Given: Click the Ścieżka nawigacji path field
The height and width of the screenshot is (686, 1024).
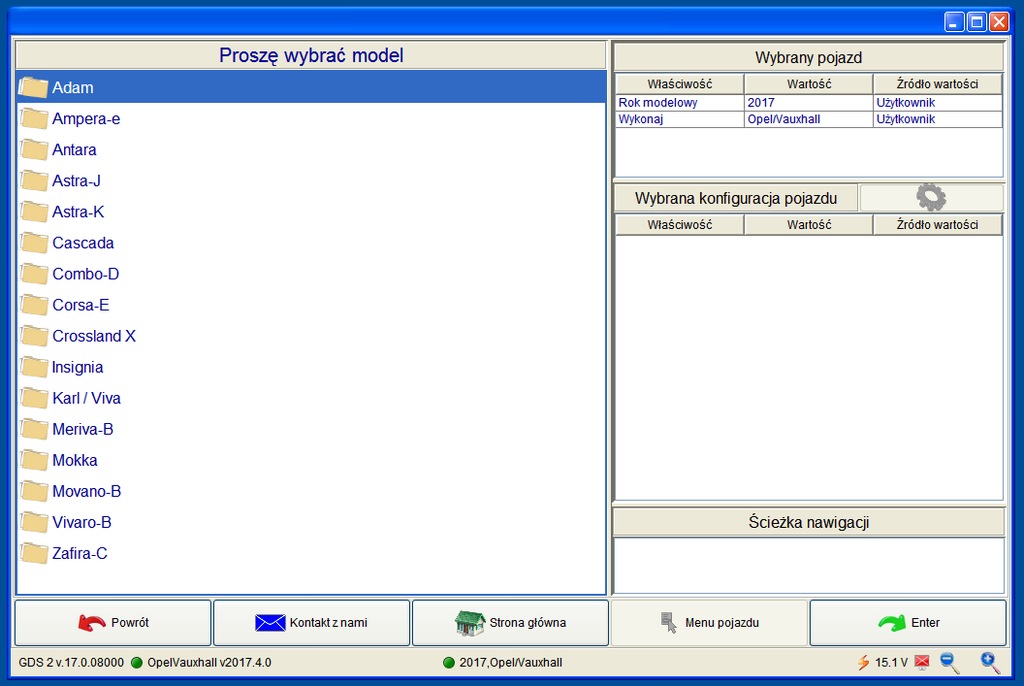Looking at the screenshot, I should click(808, 566).
